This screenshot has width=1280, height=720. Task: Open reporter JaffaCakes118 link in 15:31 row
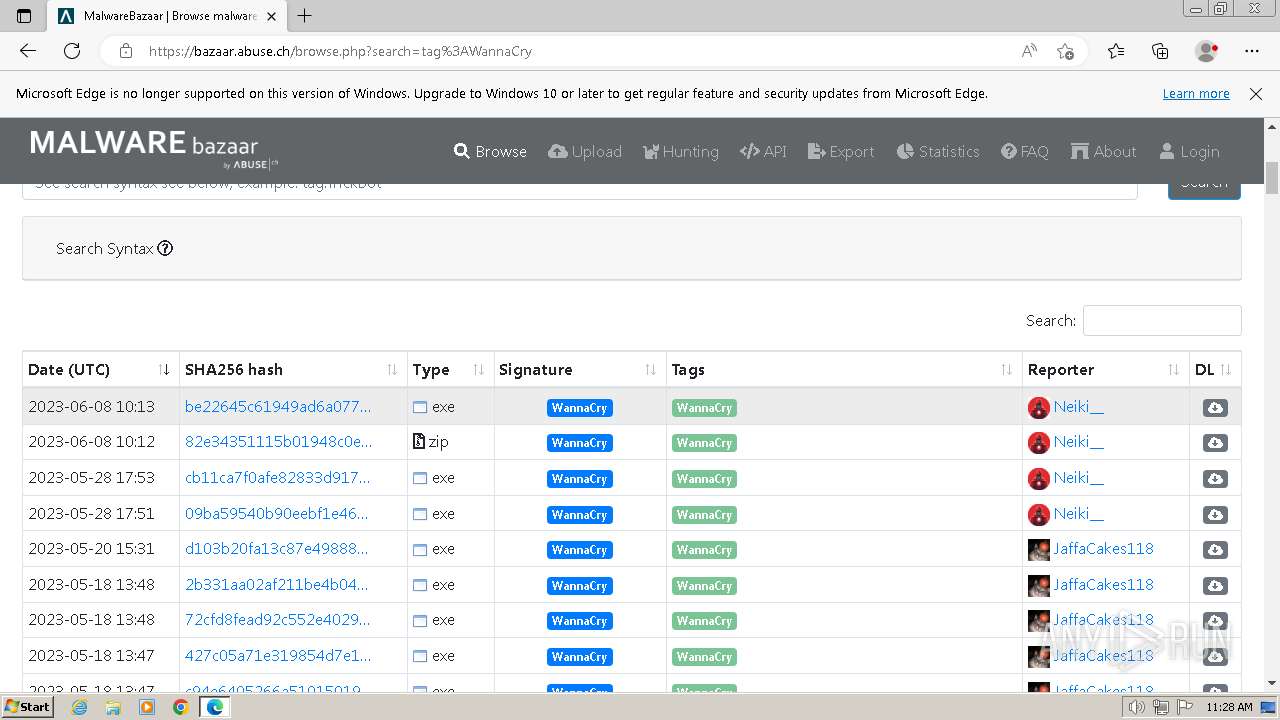1103,548
